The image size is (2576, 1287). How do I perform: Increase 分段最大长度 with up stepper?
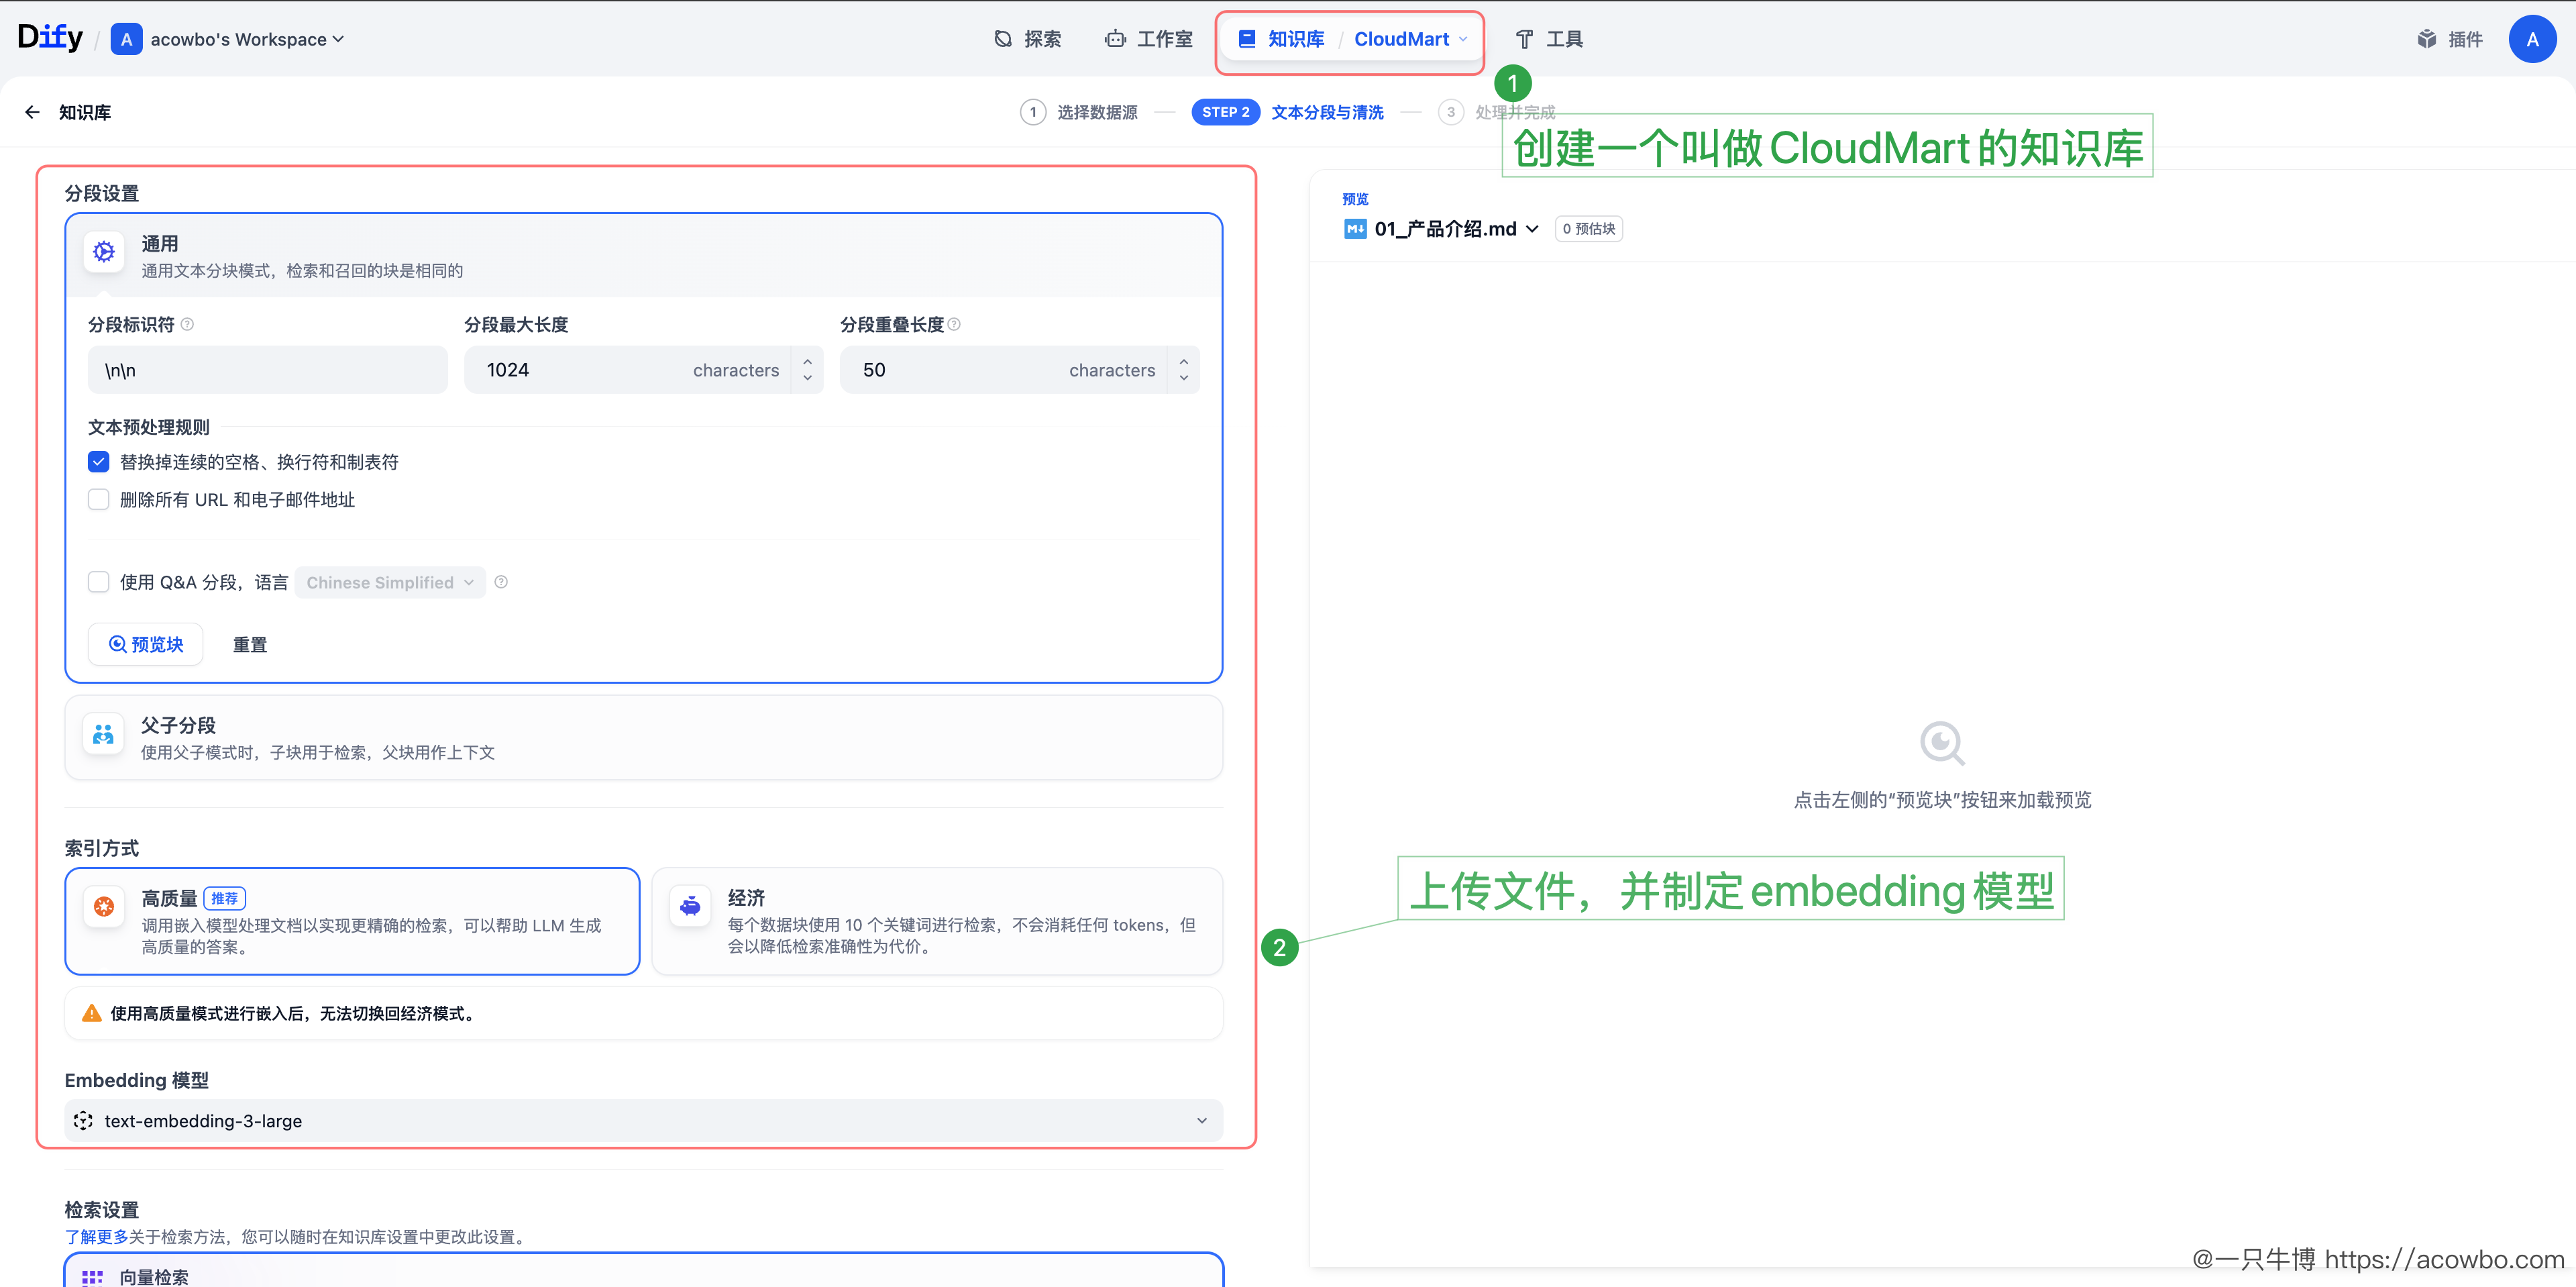pyautogui.click(x=807, y=360)
